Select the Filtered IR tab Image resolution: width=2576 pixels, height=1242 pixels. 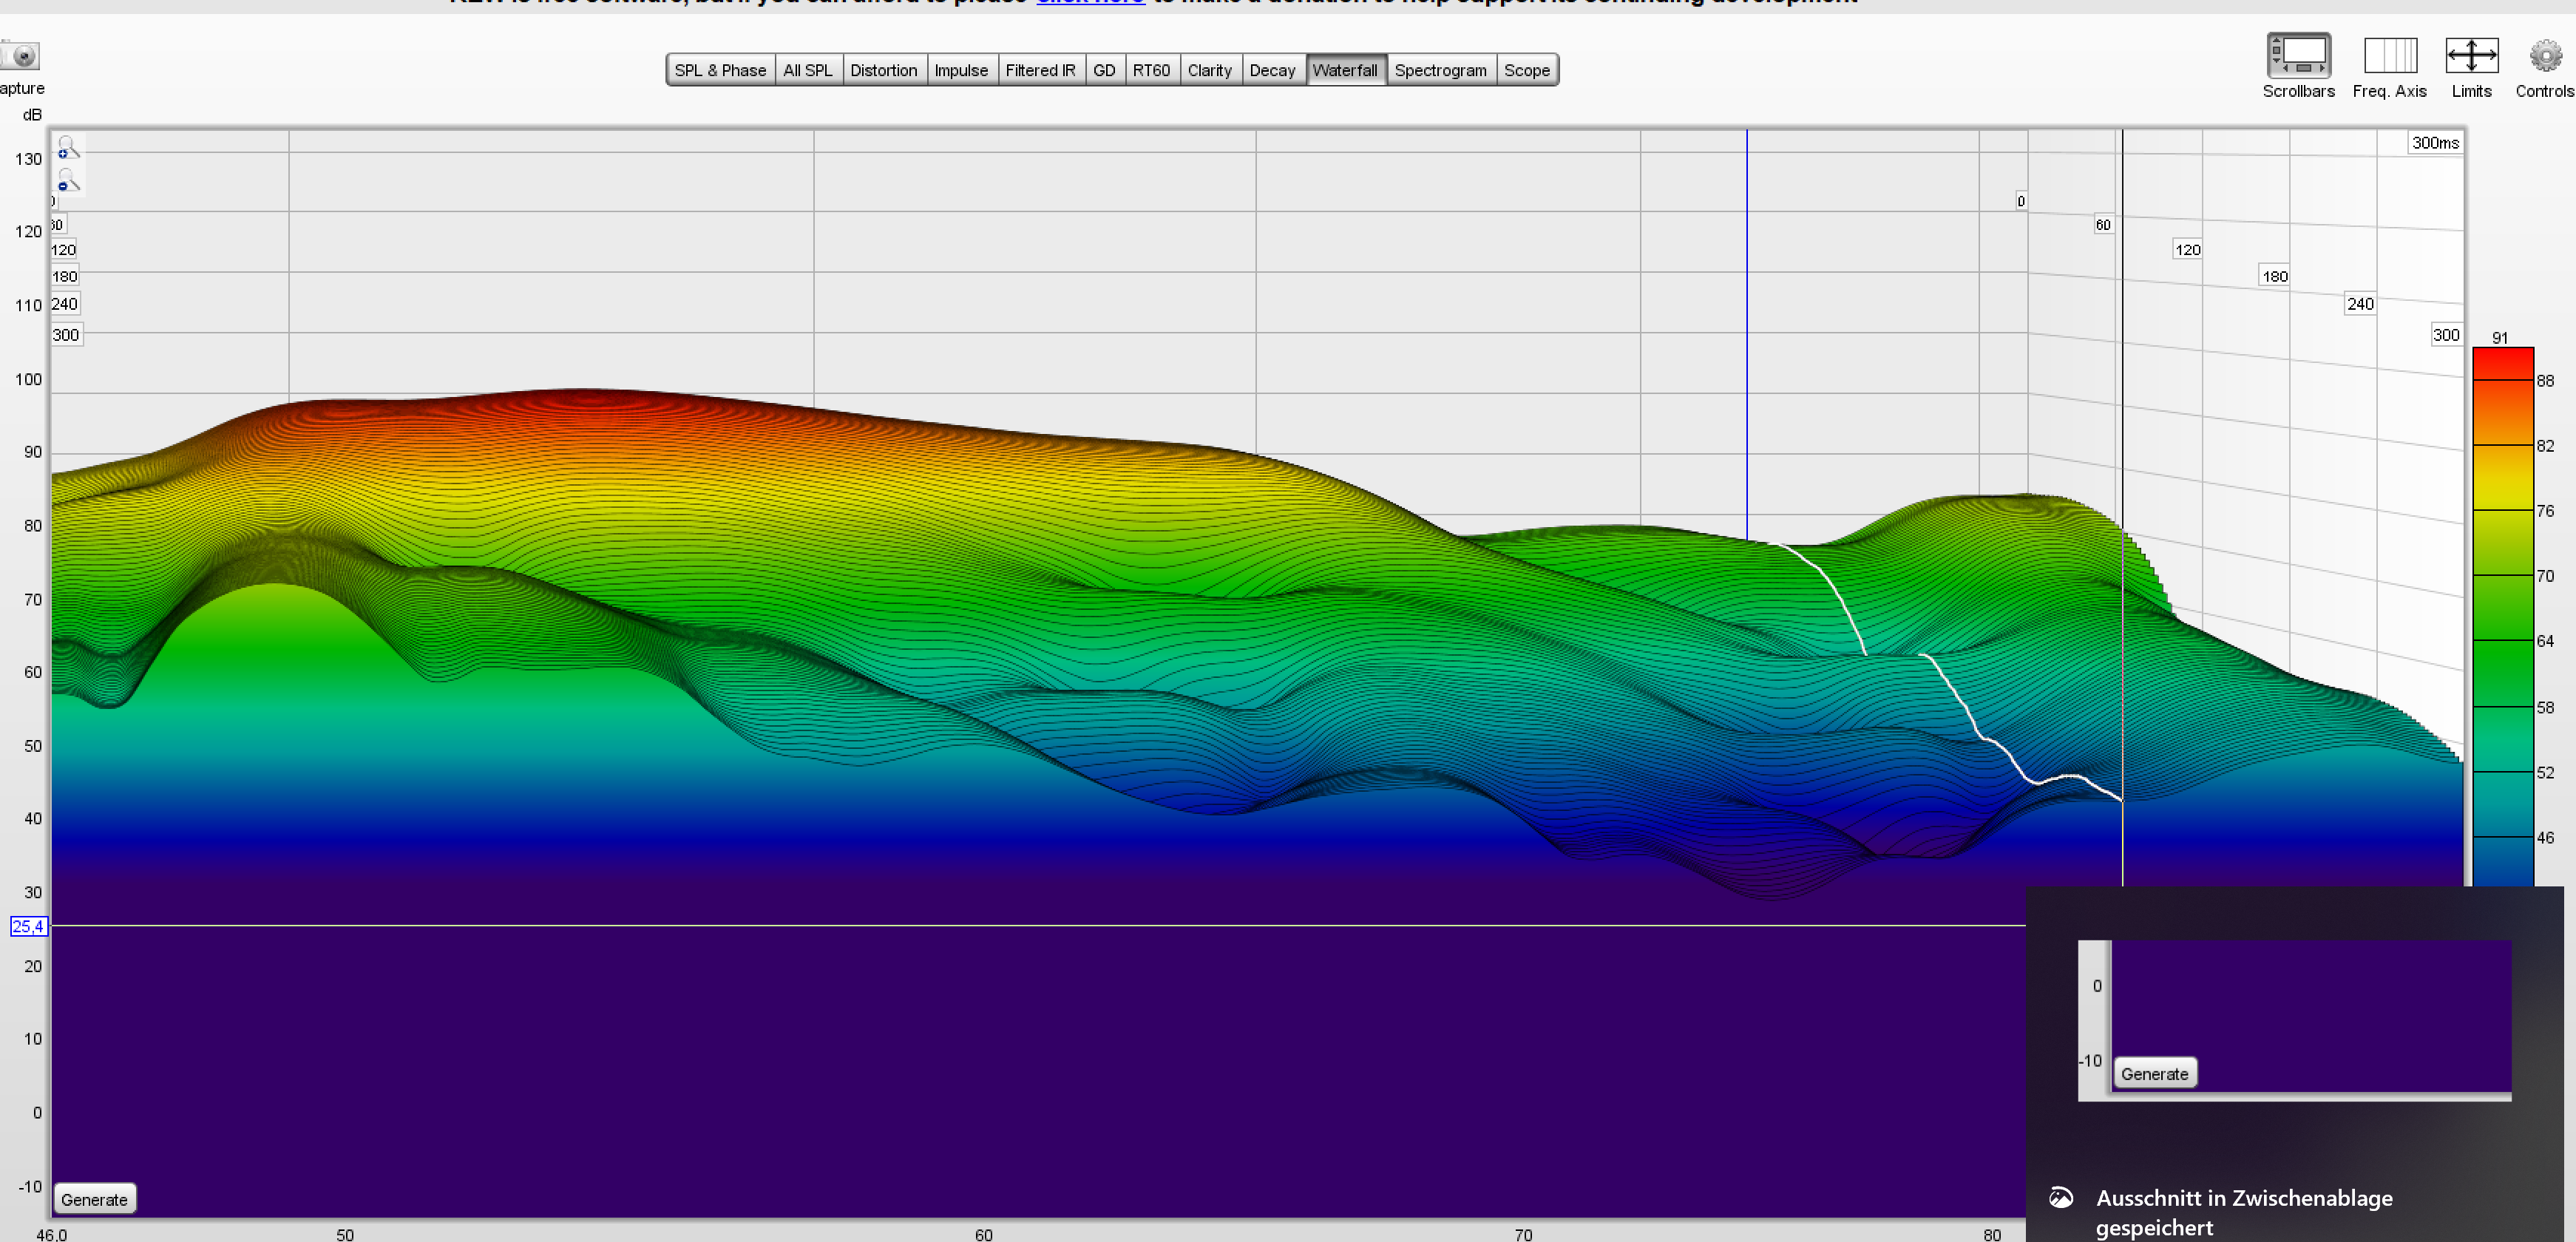(x=1040, y=70)
